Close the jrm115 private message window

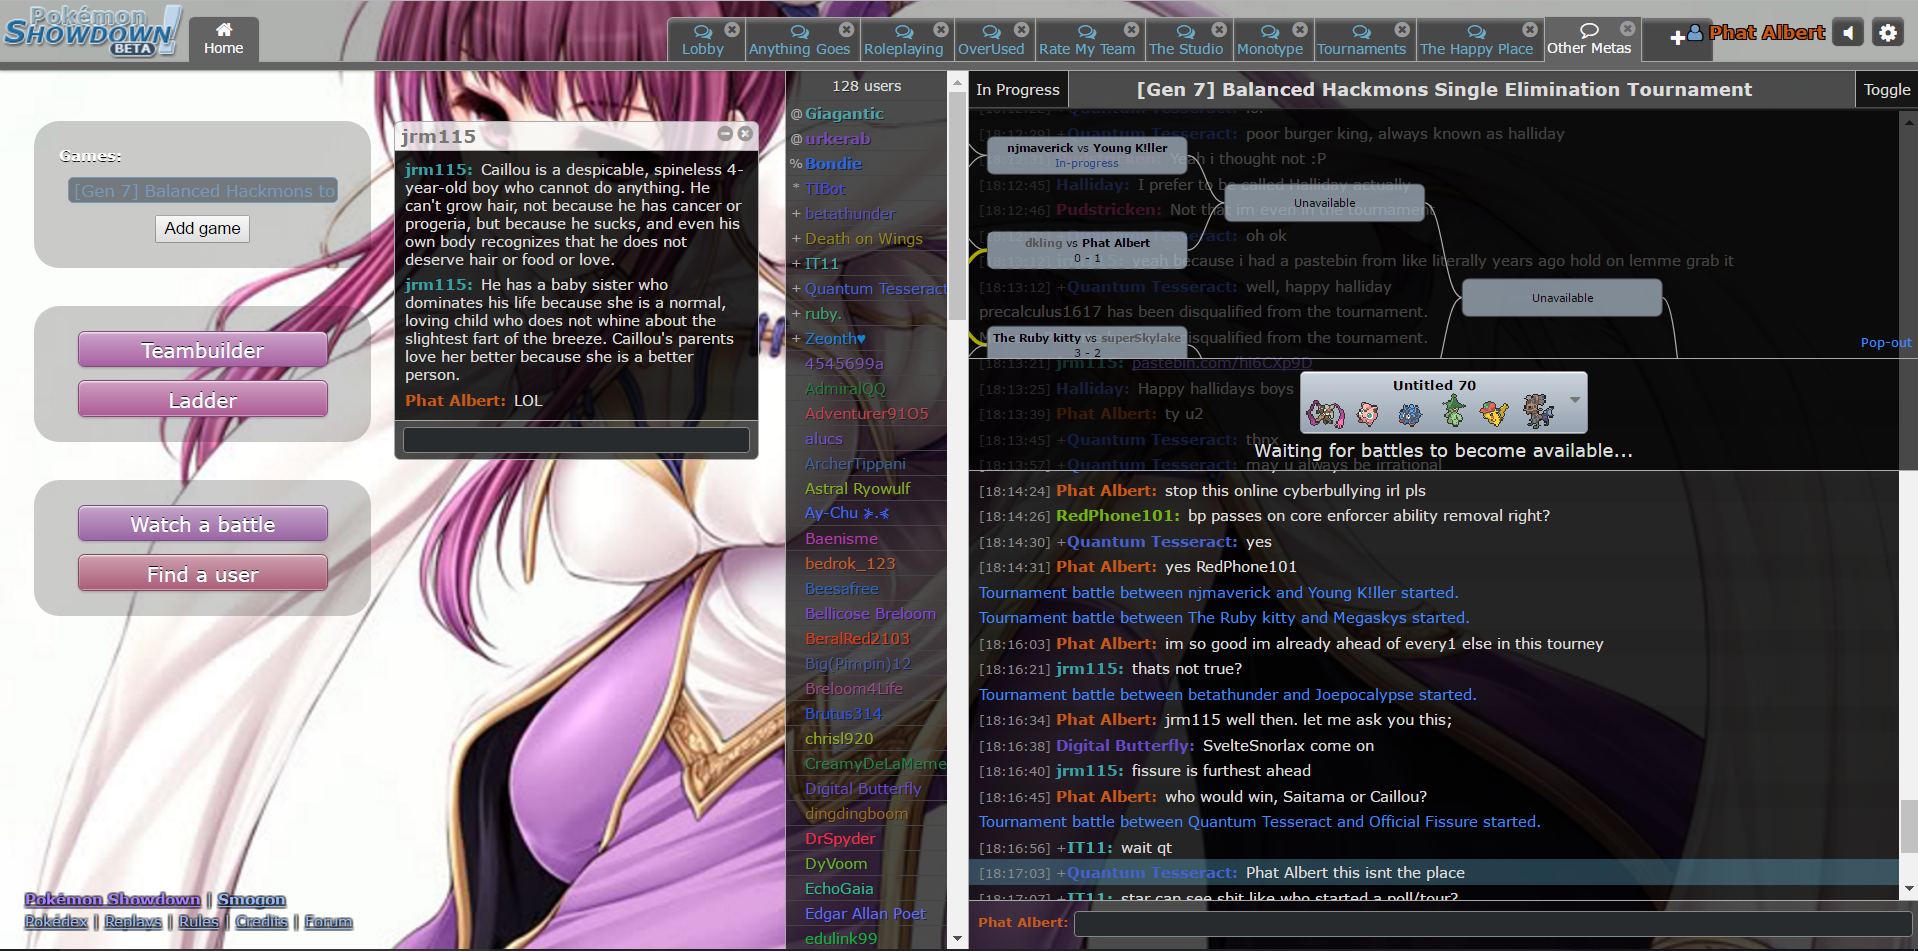coord(745,133)
